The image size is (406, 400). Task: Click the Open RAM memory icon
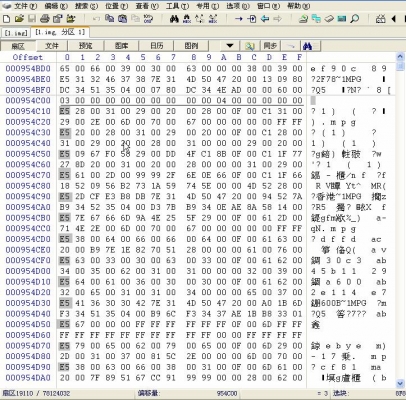[x=342, y=19]
